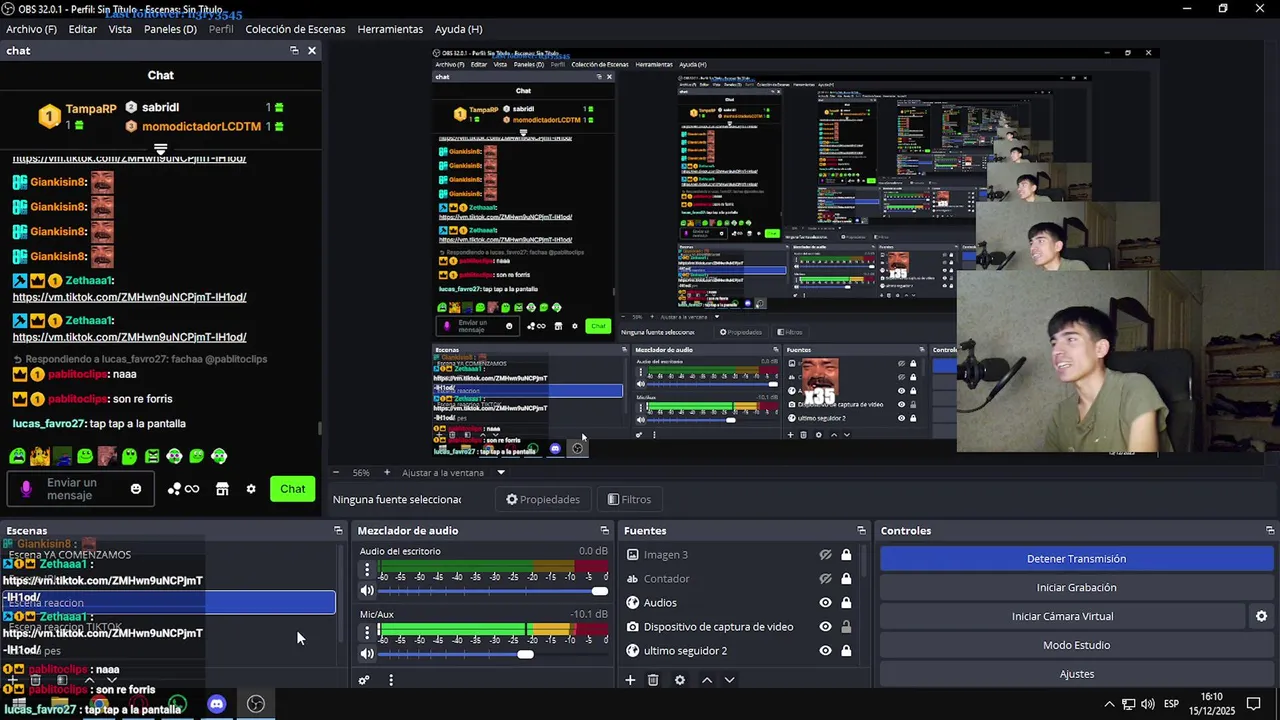This screenshot has height=720, width=1280.
Task: Open the first Zethaaa1 tiktok link in chat
Action: (x=129, y=297)
